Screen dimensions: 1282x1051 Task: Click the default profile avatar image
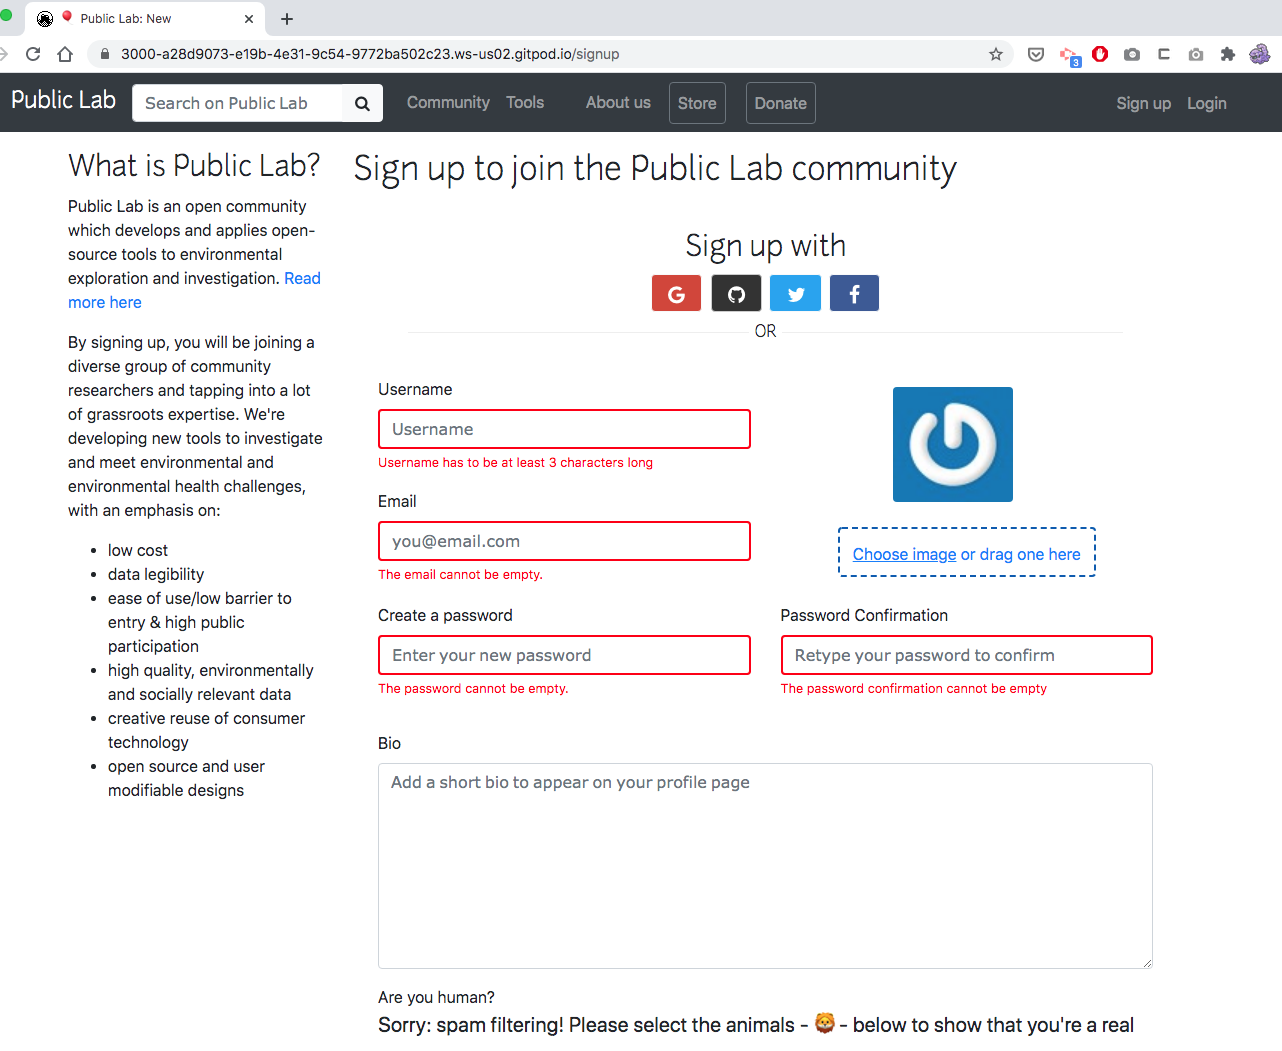click(x=953, y=444)
